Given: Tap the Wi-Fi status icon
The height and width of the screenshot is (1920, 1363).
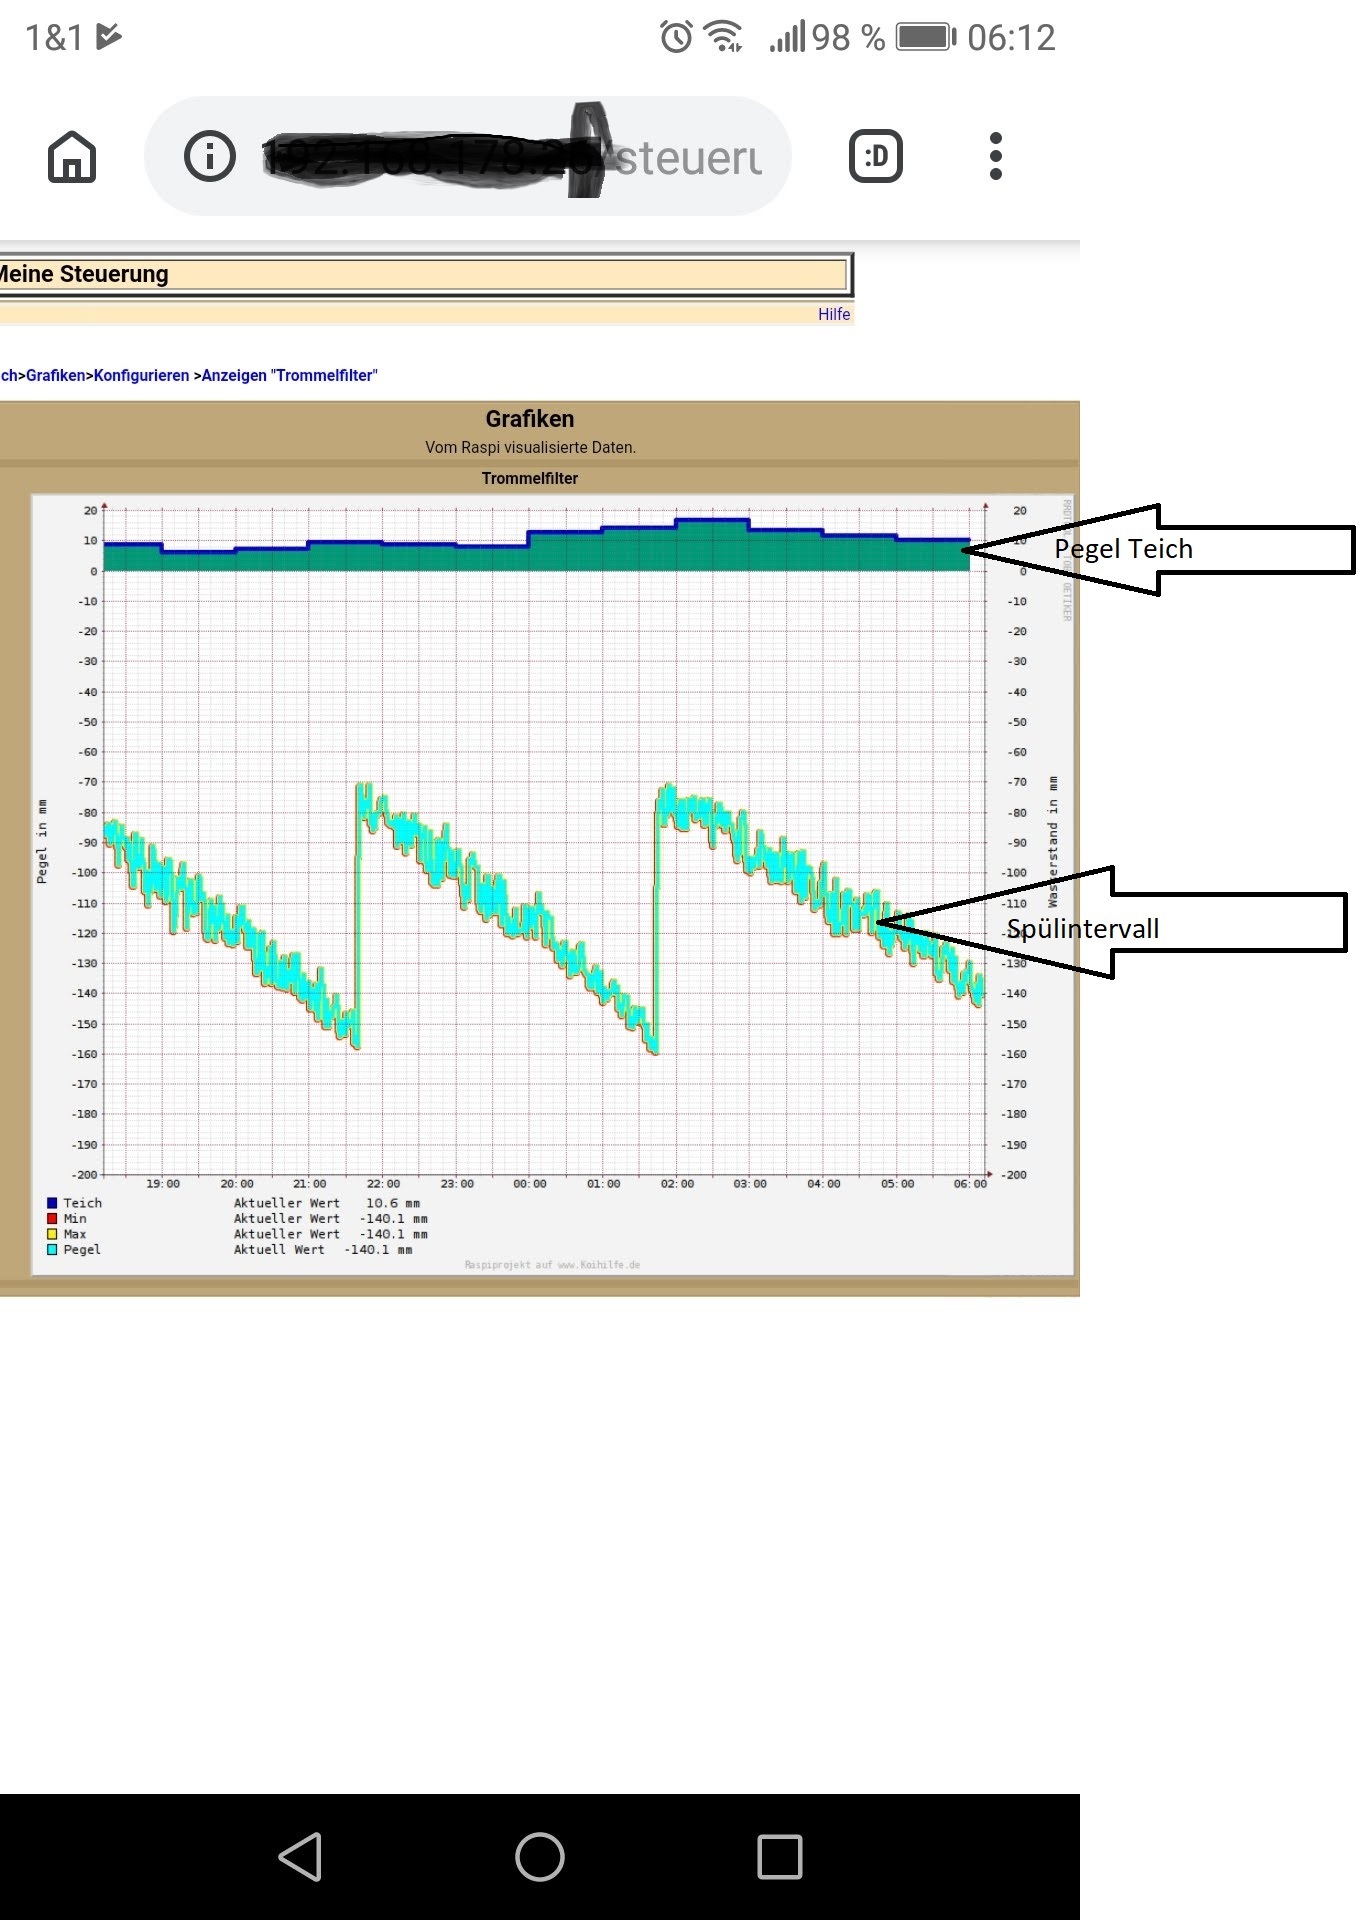Looking at the screenshot, I should pyautogui.click(x=723, y=37).
